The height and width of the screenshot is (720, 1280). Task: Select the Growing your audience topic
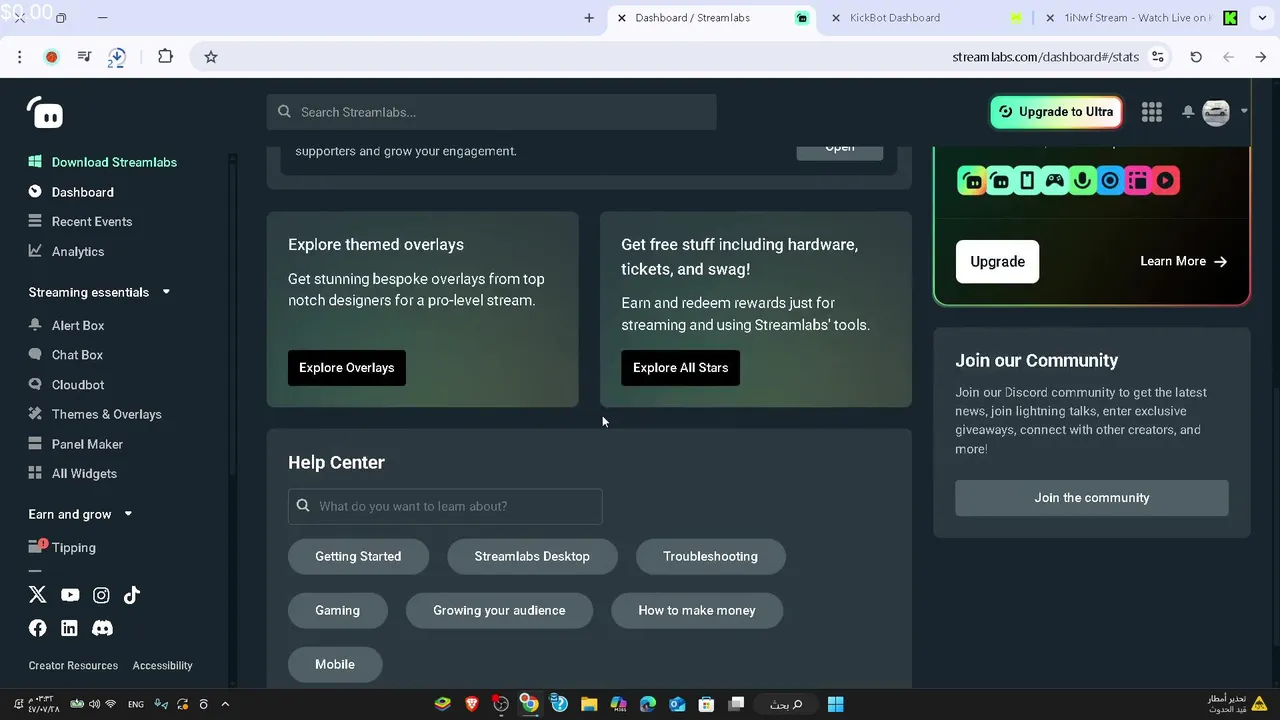click(x=499, y=610)
